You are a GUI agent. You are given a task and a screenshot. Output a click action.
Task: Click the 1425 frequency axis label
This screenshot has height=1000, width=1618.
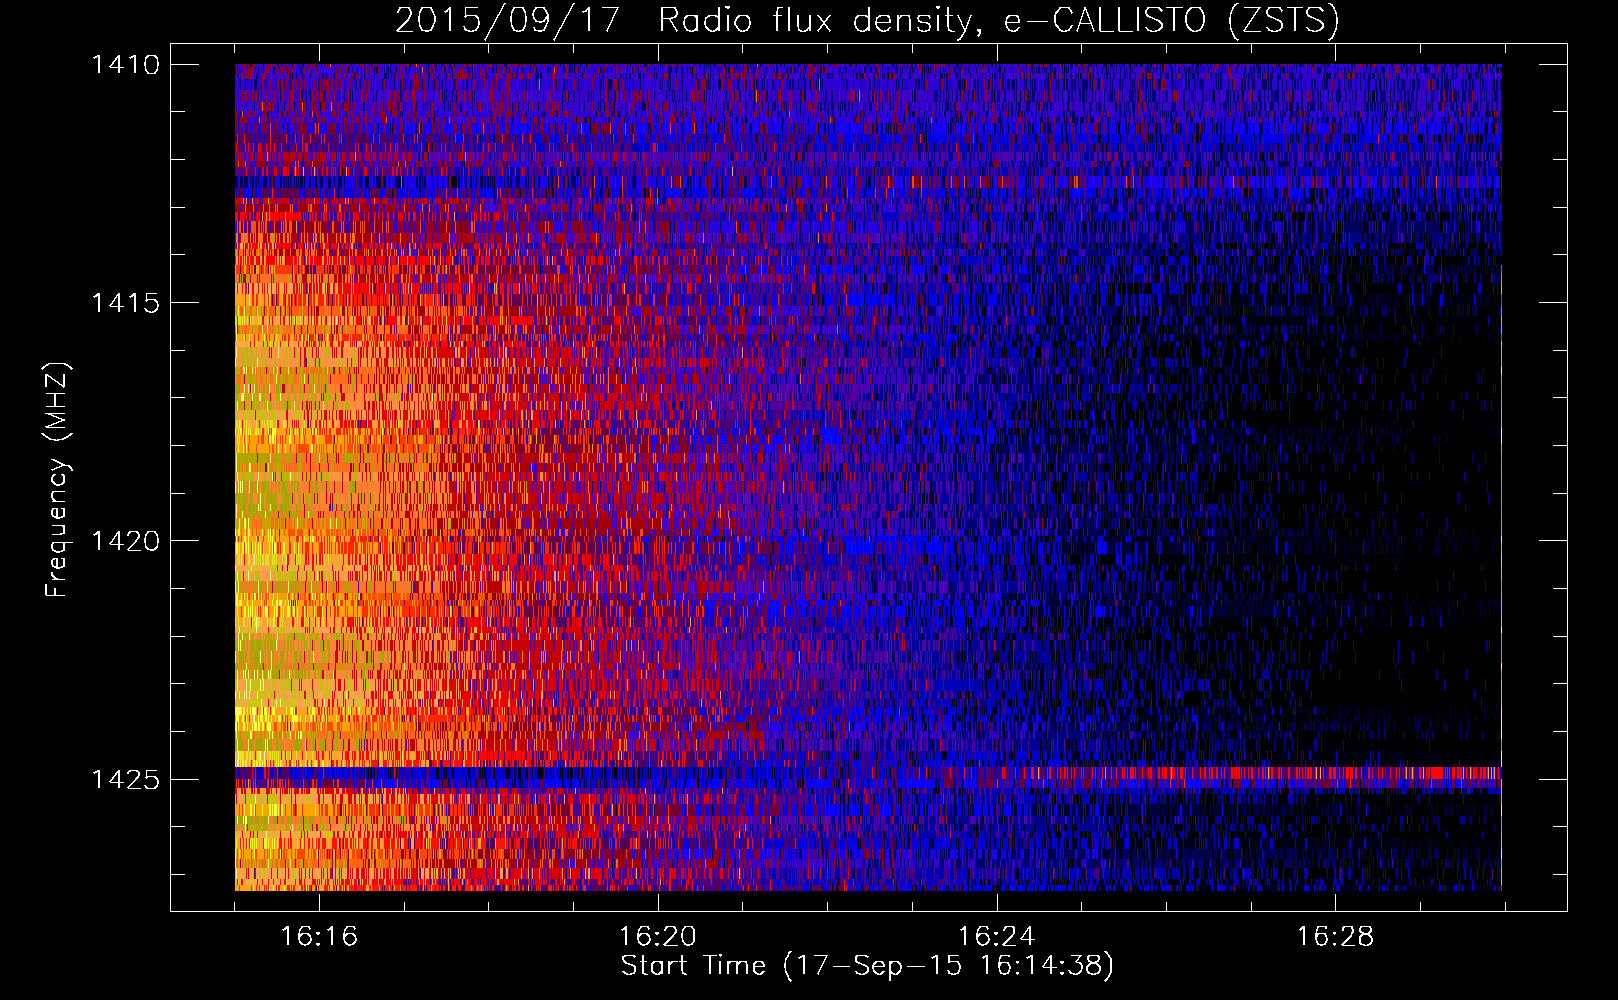coord(125,779)
